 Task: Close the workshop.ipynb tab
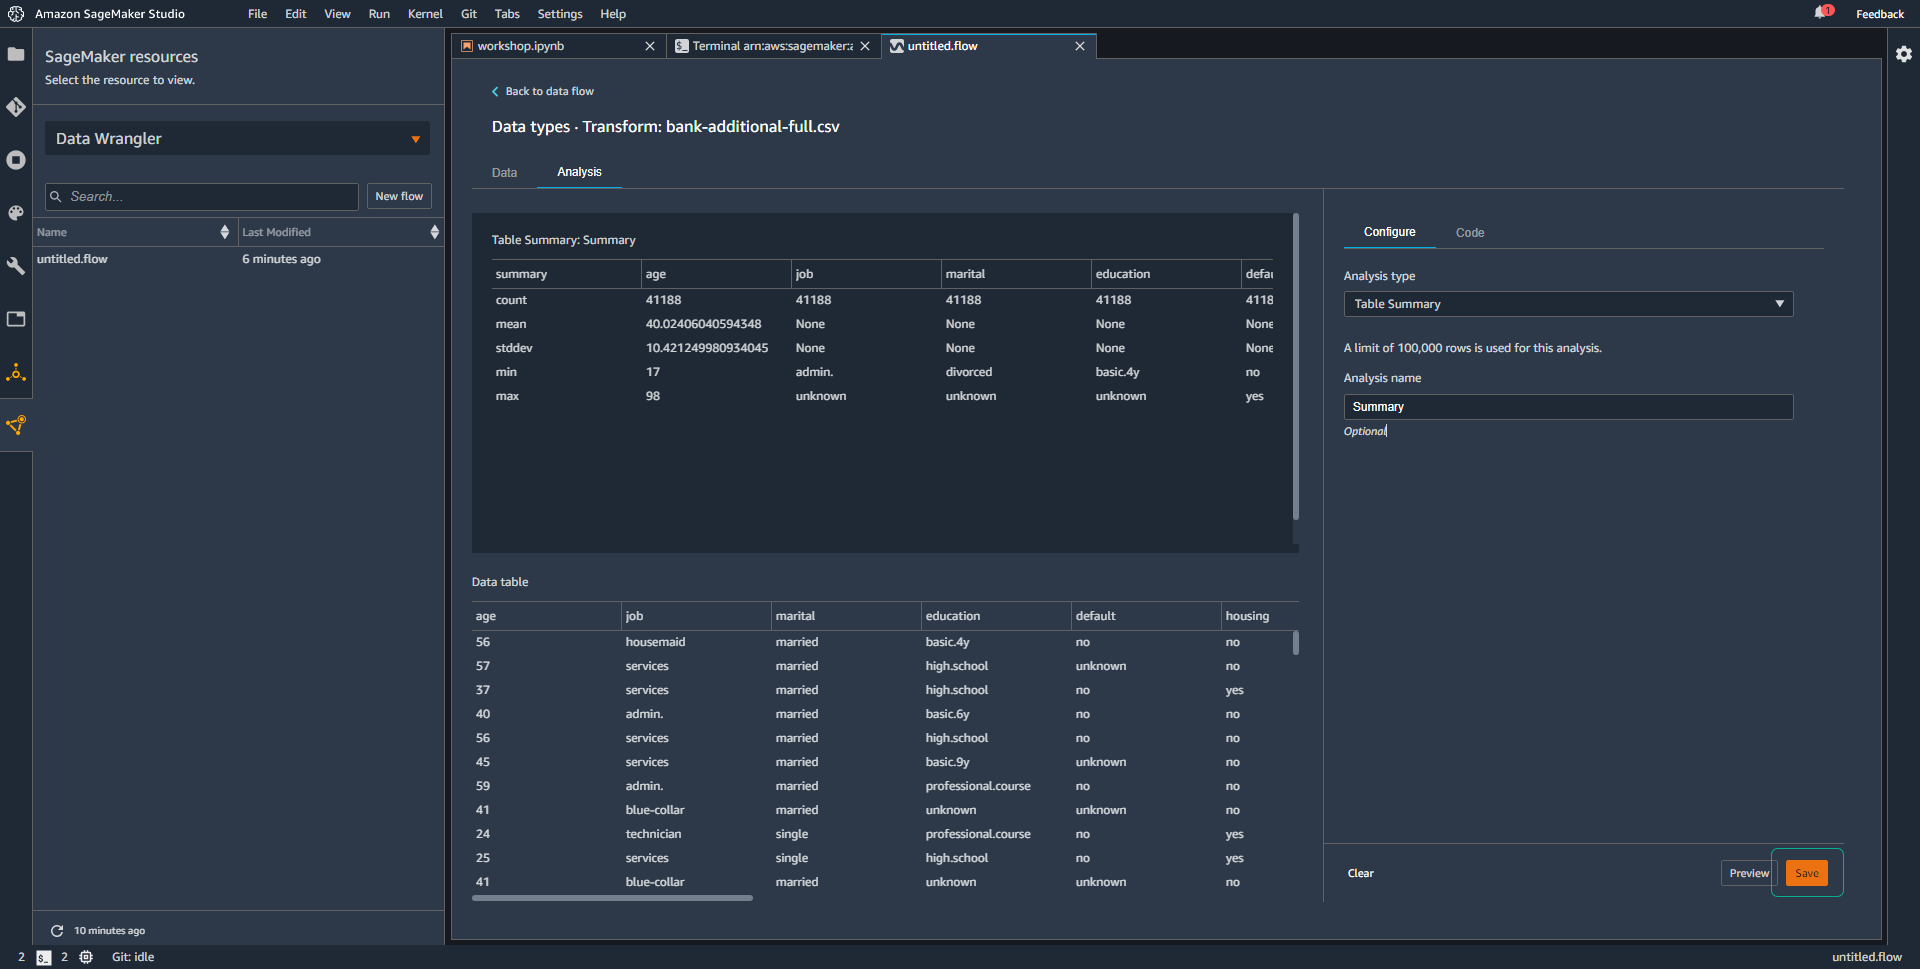(650, 46)
